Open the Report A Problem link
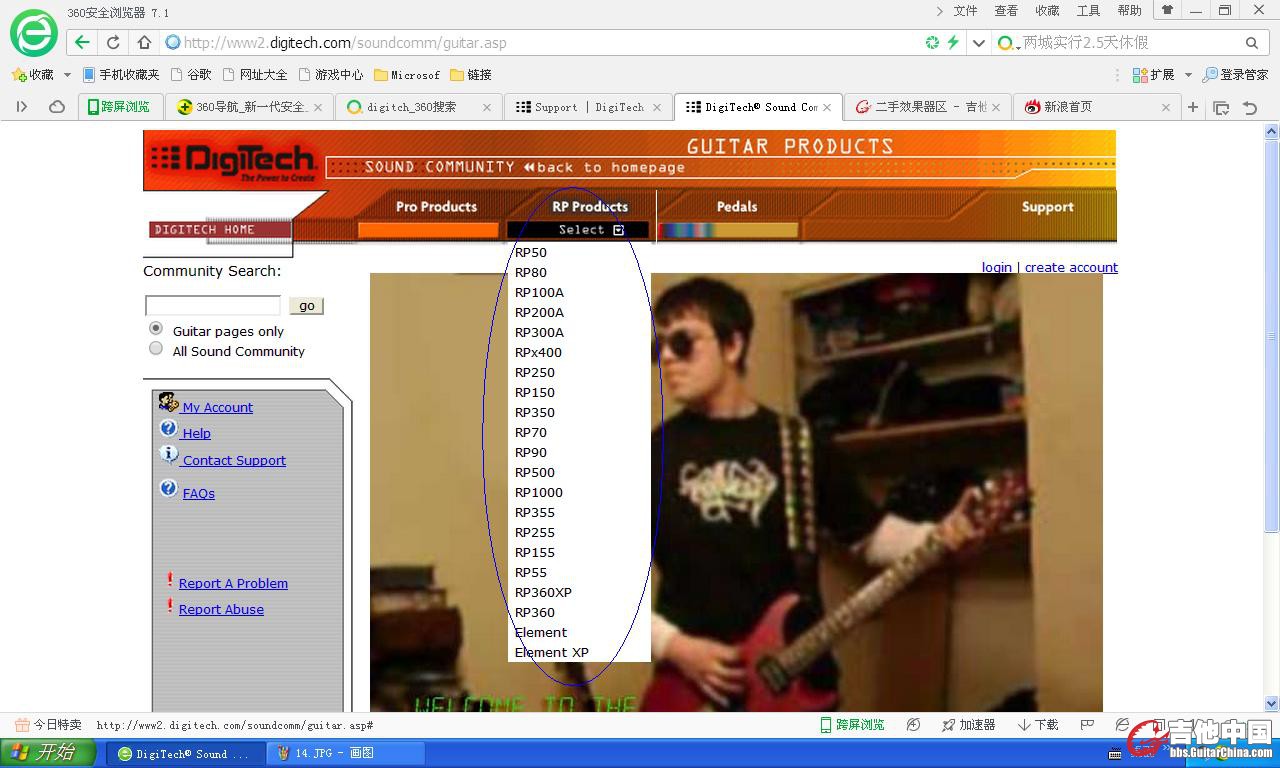The width and height of the screenshot is (1280, 768). (x=233, y=583)
